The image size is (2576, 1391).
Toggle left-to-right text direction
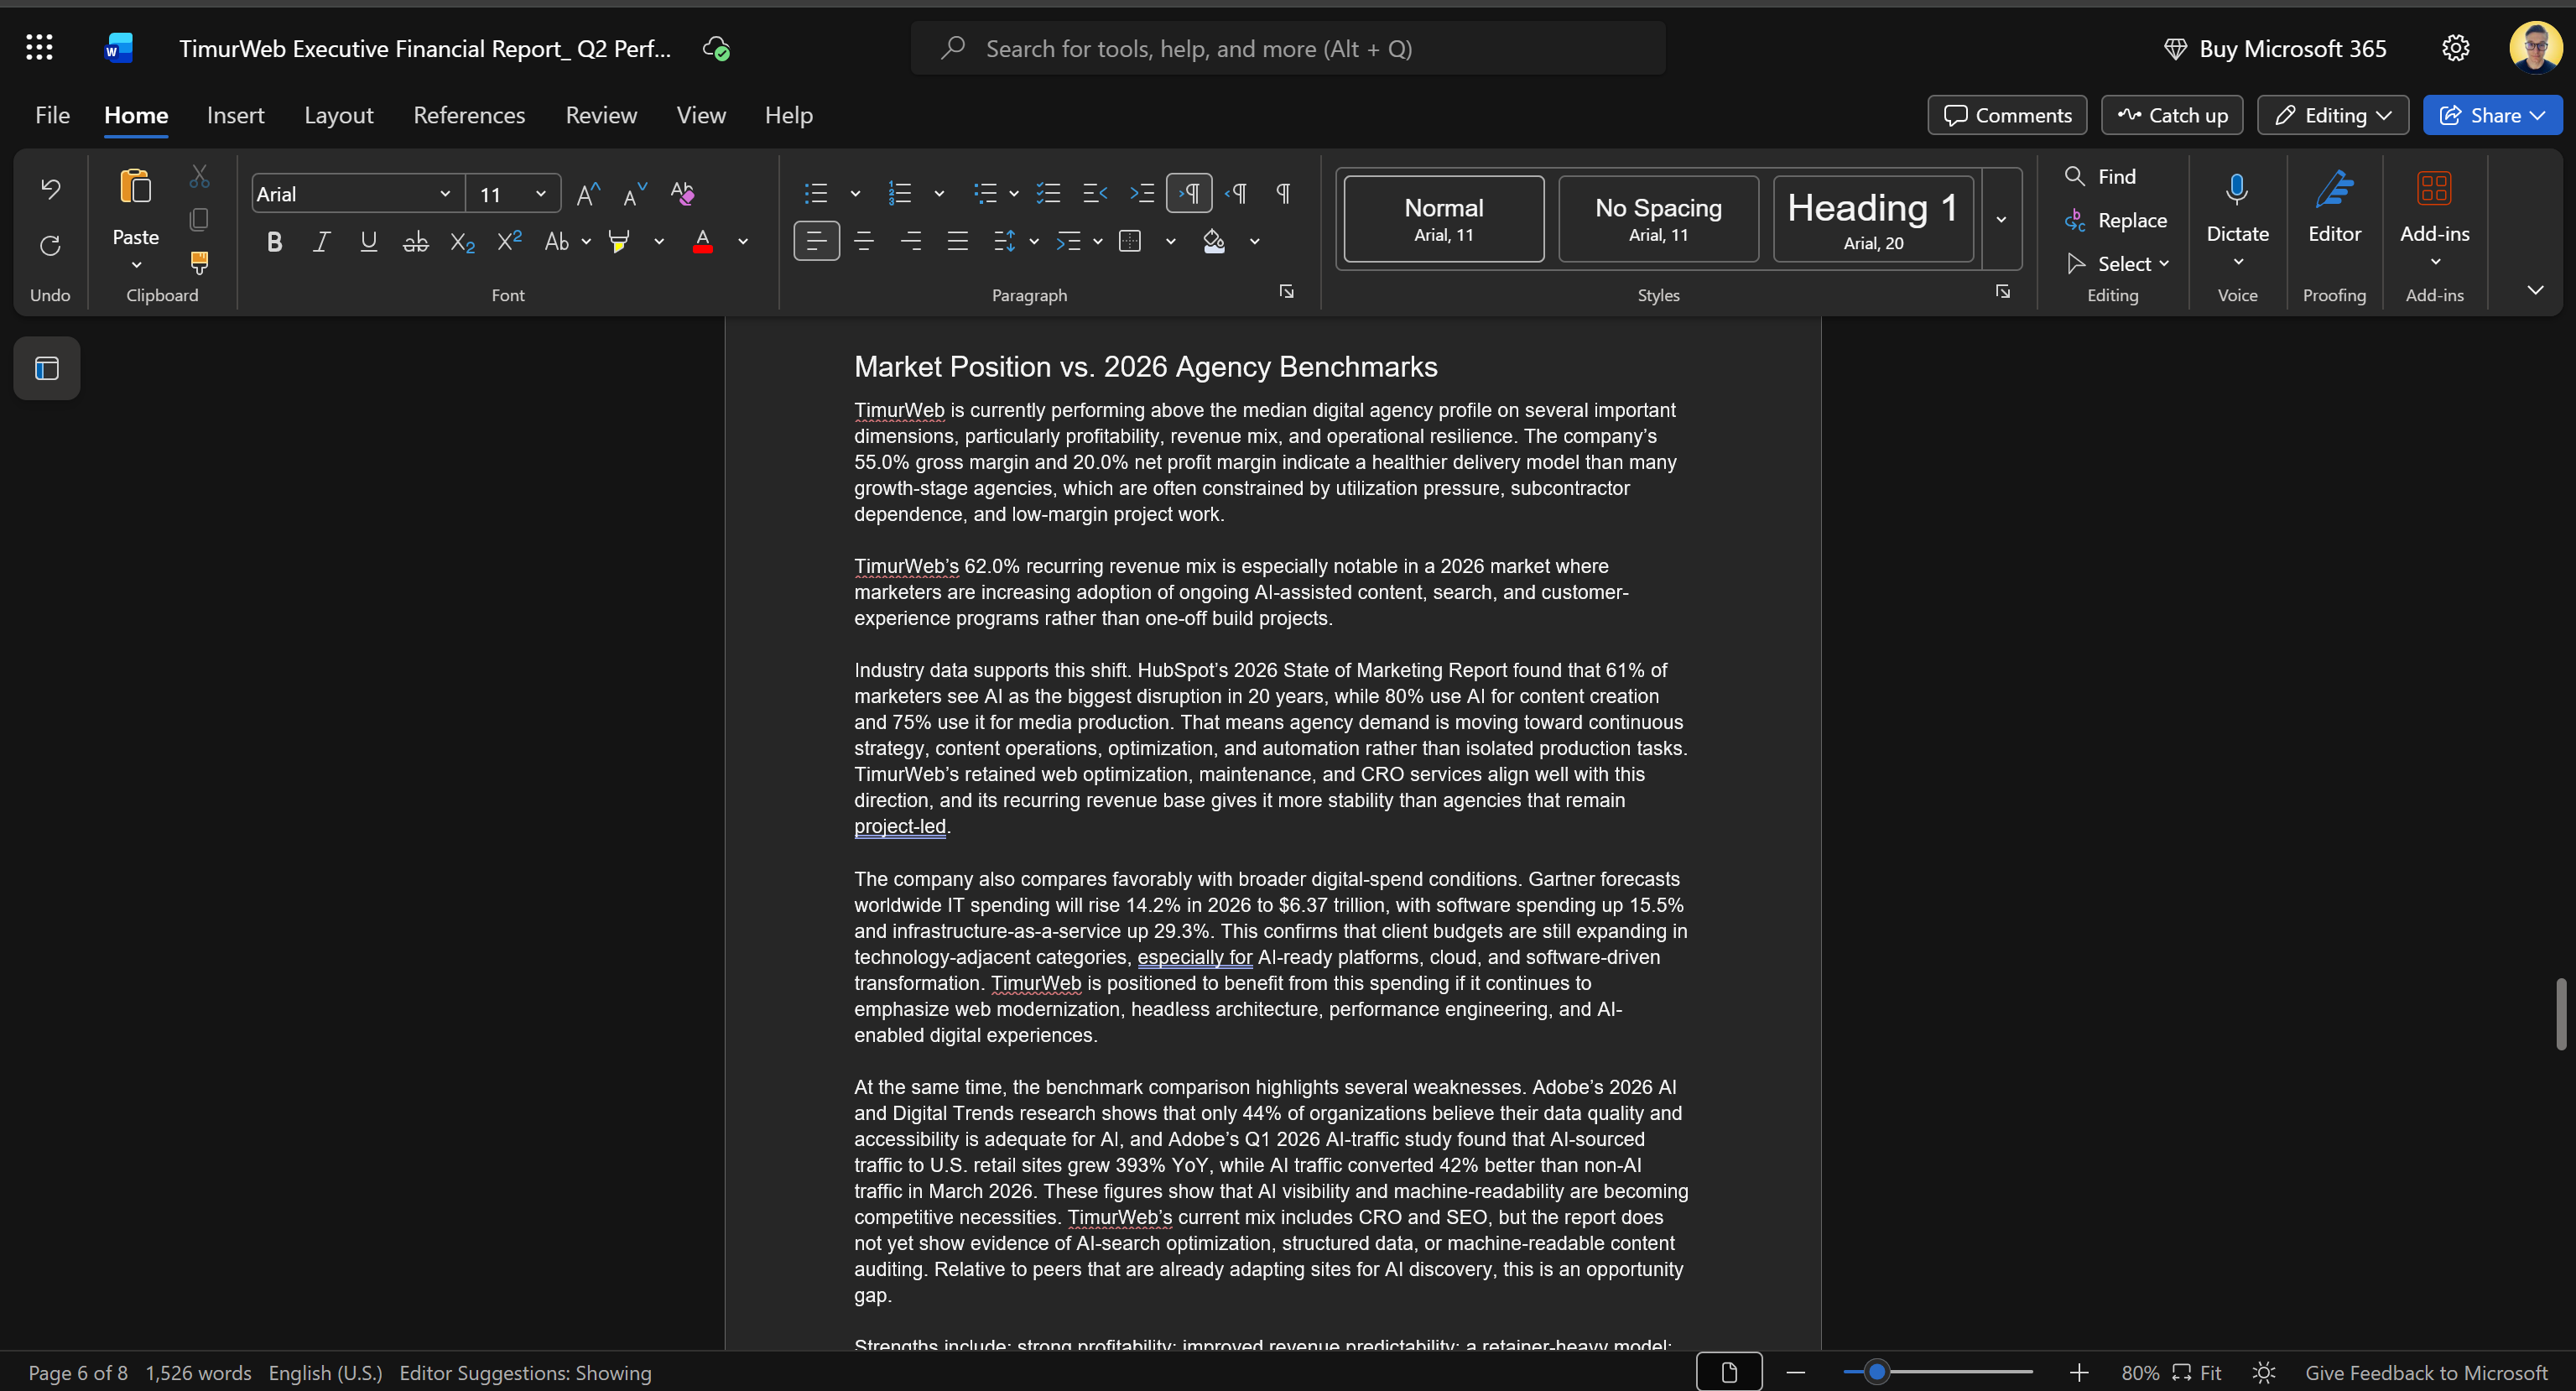coord(1189,193)
